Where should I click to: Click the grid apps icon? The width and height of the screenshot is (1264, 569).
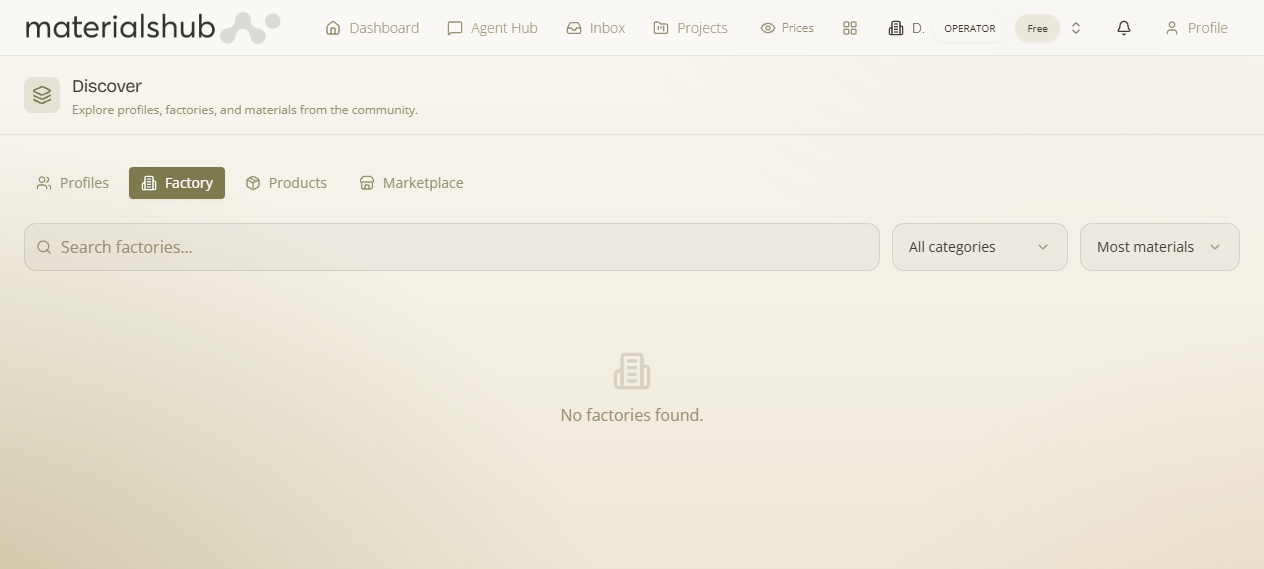point(850,28)
